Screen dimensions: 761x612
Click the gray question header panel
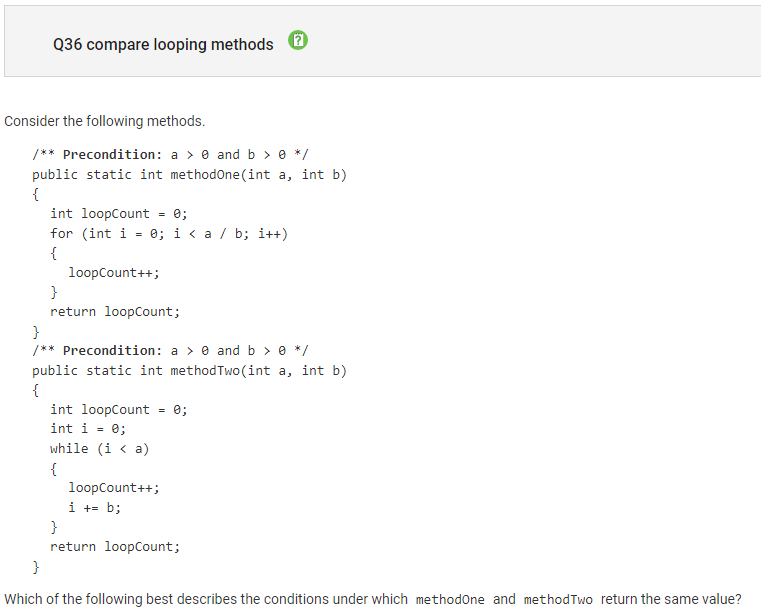coord(382,41)
